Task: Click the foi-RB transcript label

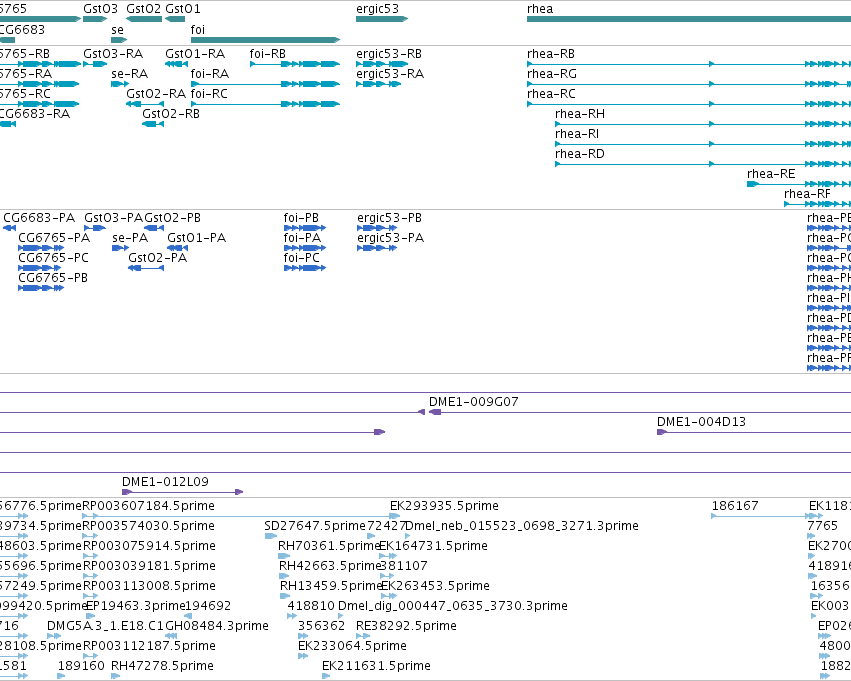Action: 268,54
